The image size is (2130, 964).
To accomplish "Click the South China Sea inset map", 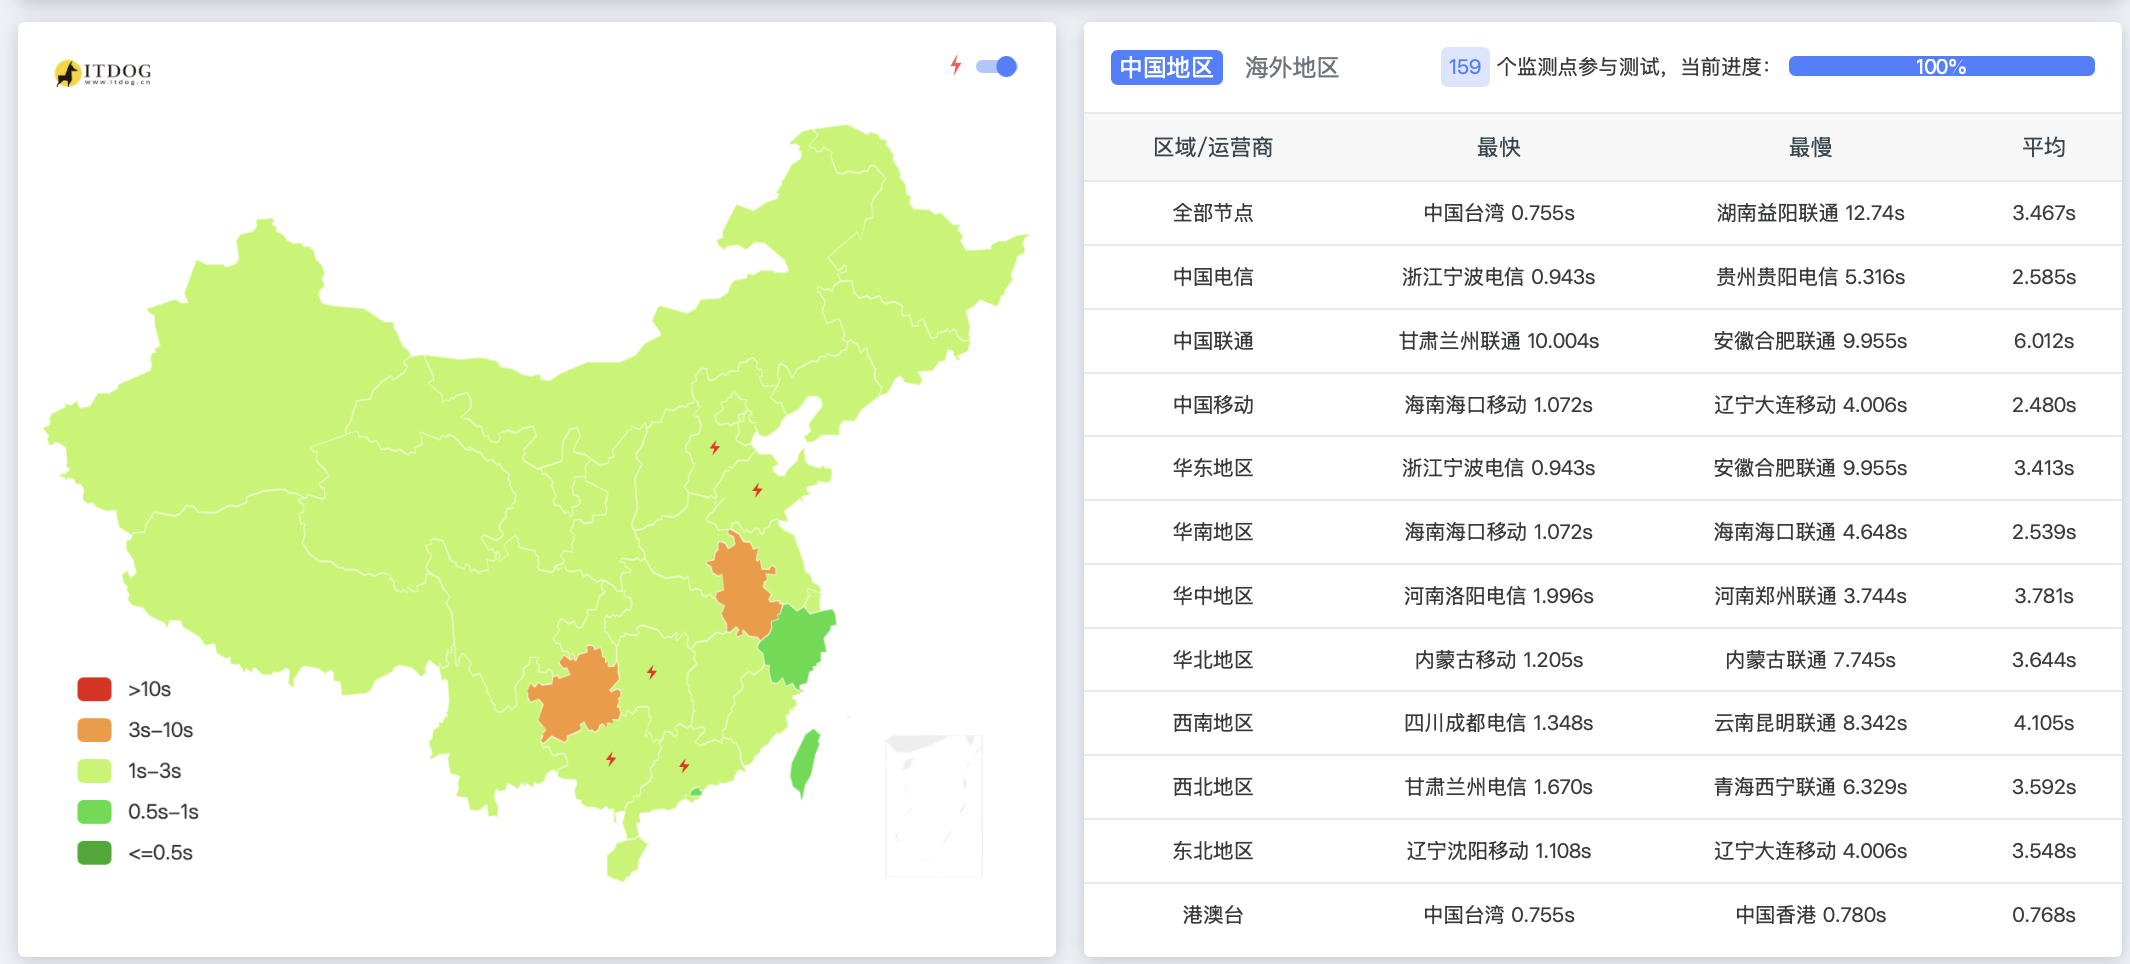I will [933, 805].
